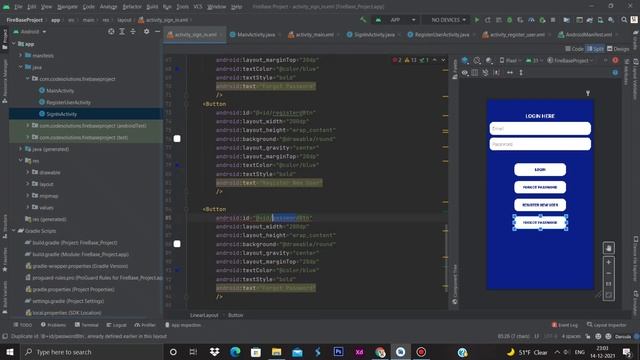
Task: Open Search Everywhere magnifier icon
Action: [x=624, y=20]
